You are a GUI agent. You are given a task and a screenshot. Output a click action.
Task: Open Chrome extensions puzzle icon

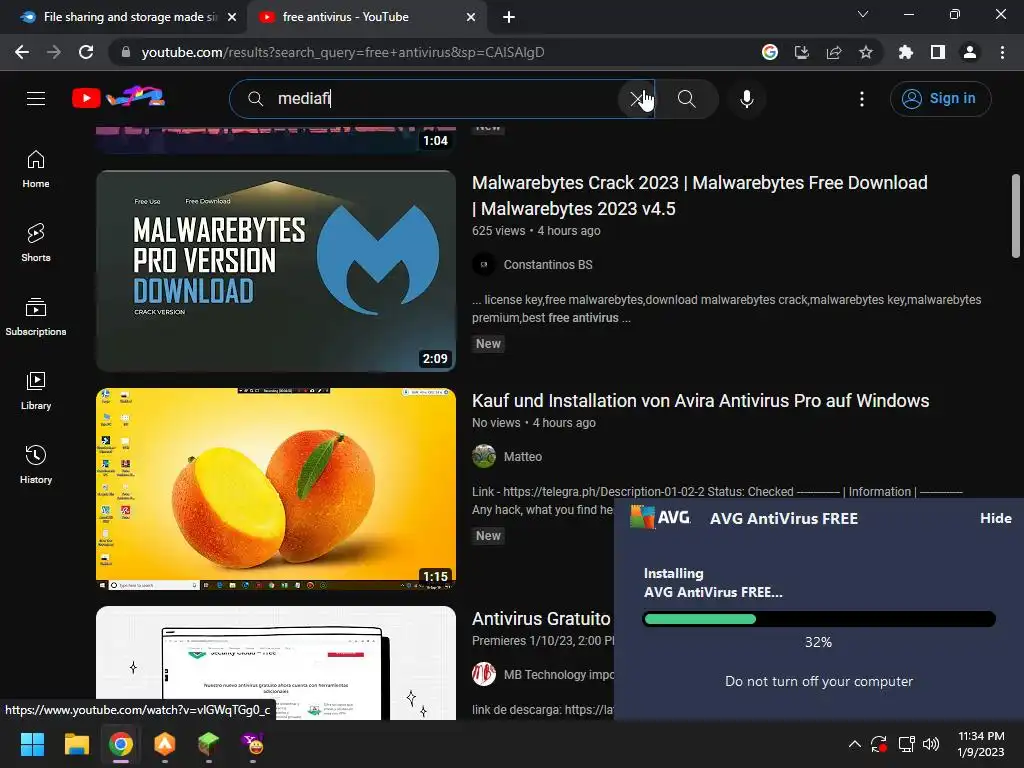906,52
